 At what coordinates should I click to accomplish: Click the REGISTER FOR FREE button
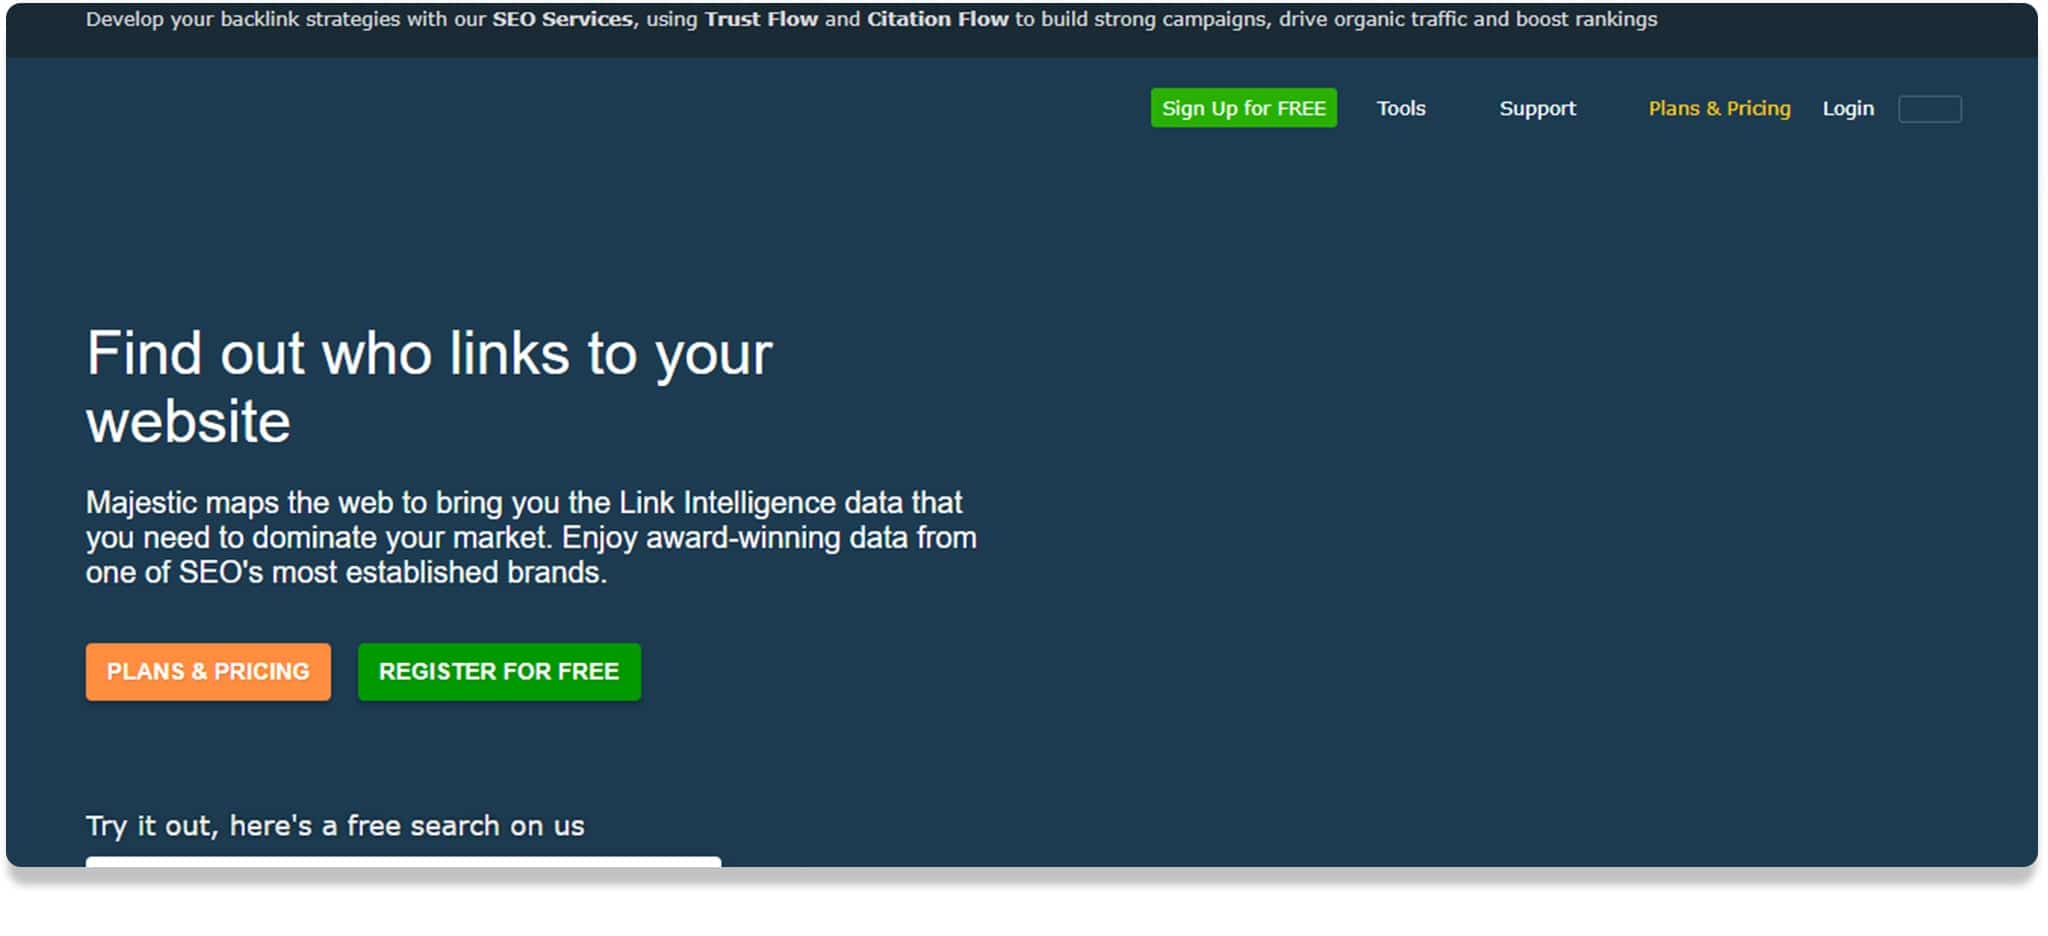pyautogui.click(x=499, y=671)
